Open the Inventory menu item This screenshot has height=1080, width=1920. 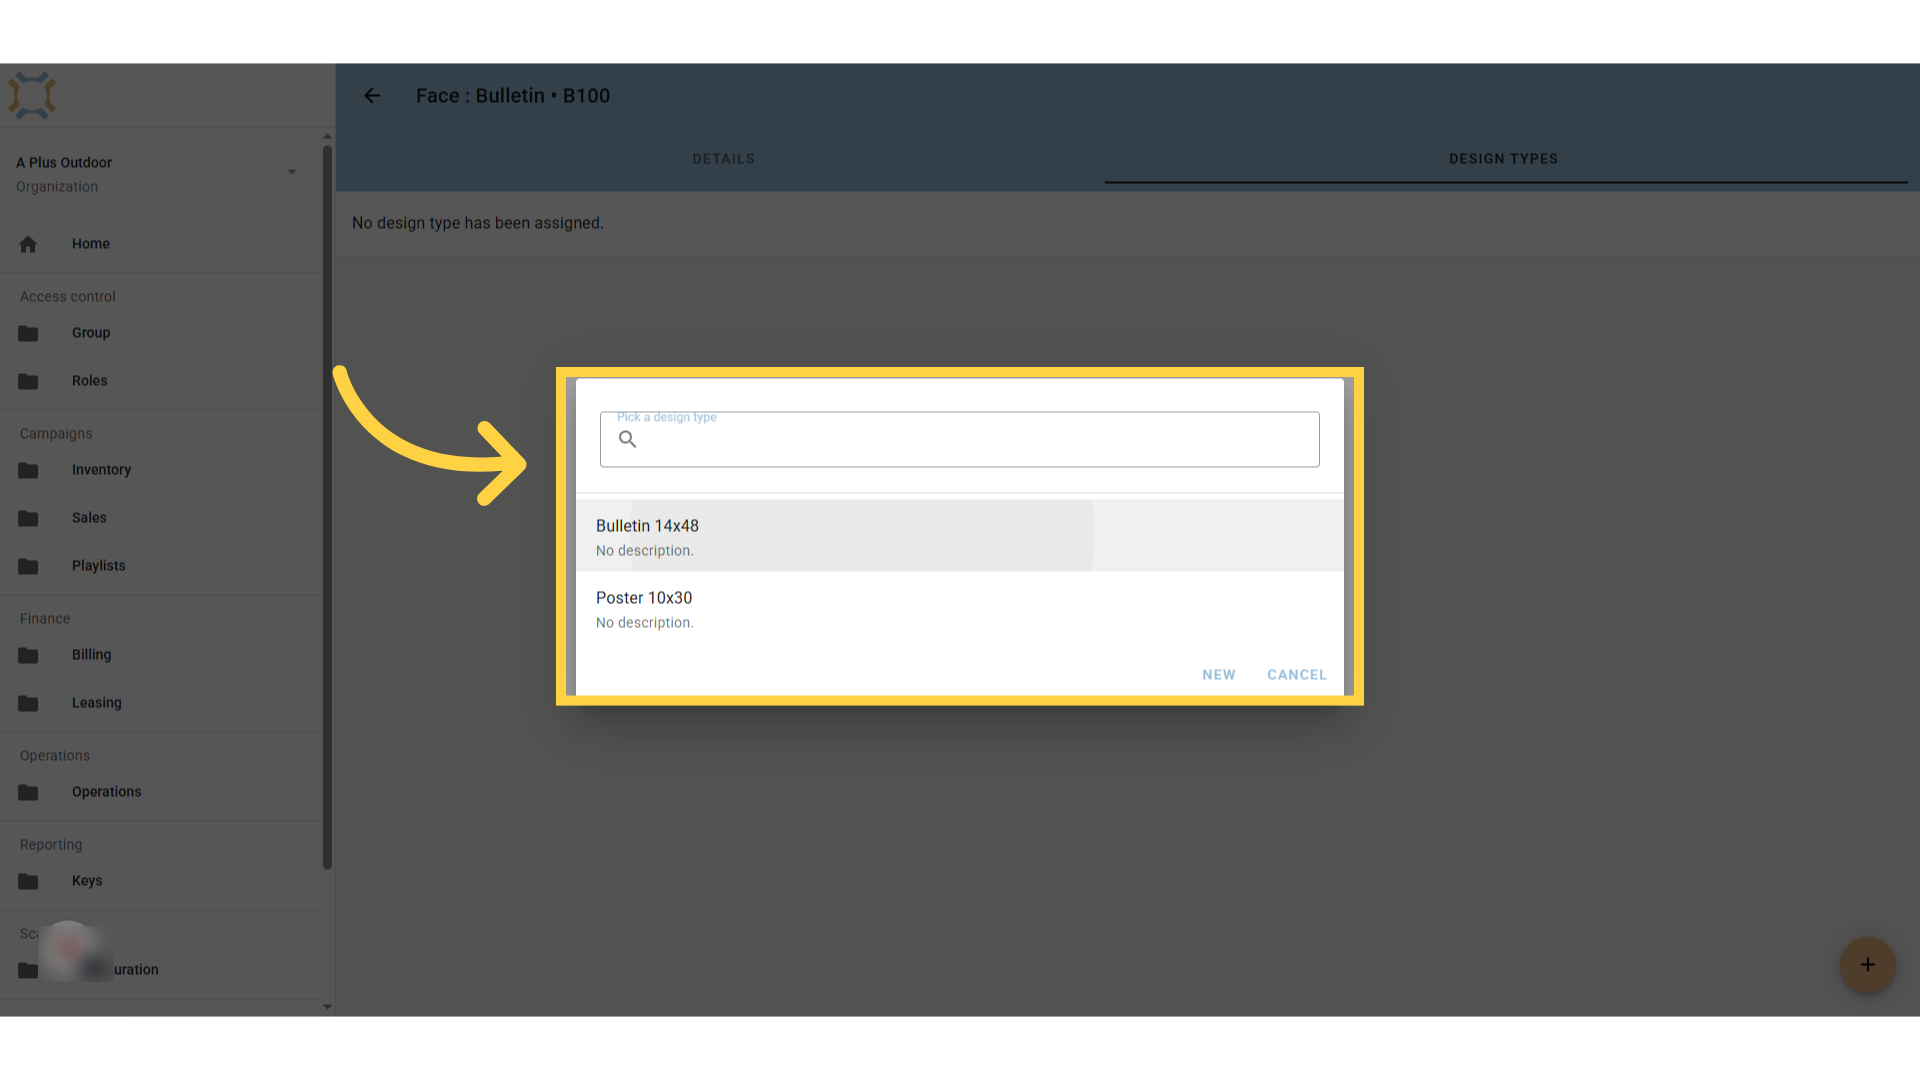161,470
